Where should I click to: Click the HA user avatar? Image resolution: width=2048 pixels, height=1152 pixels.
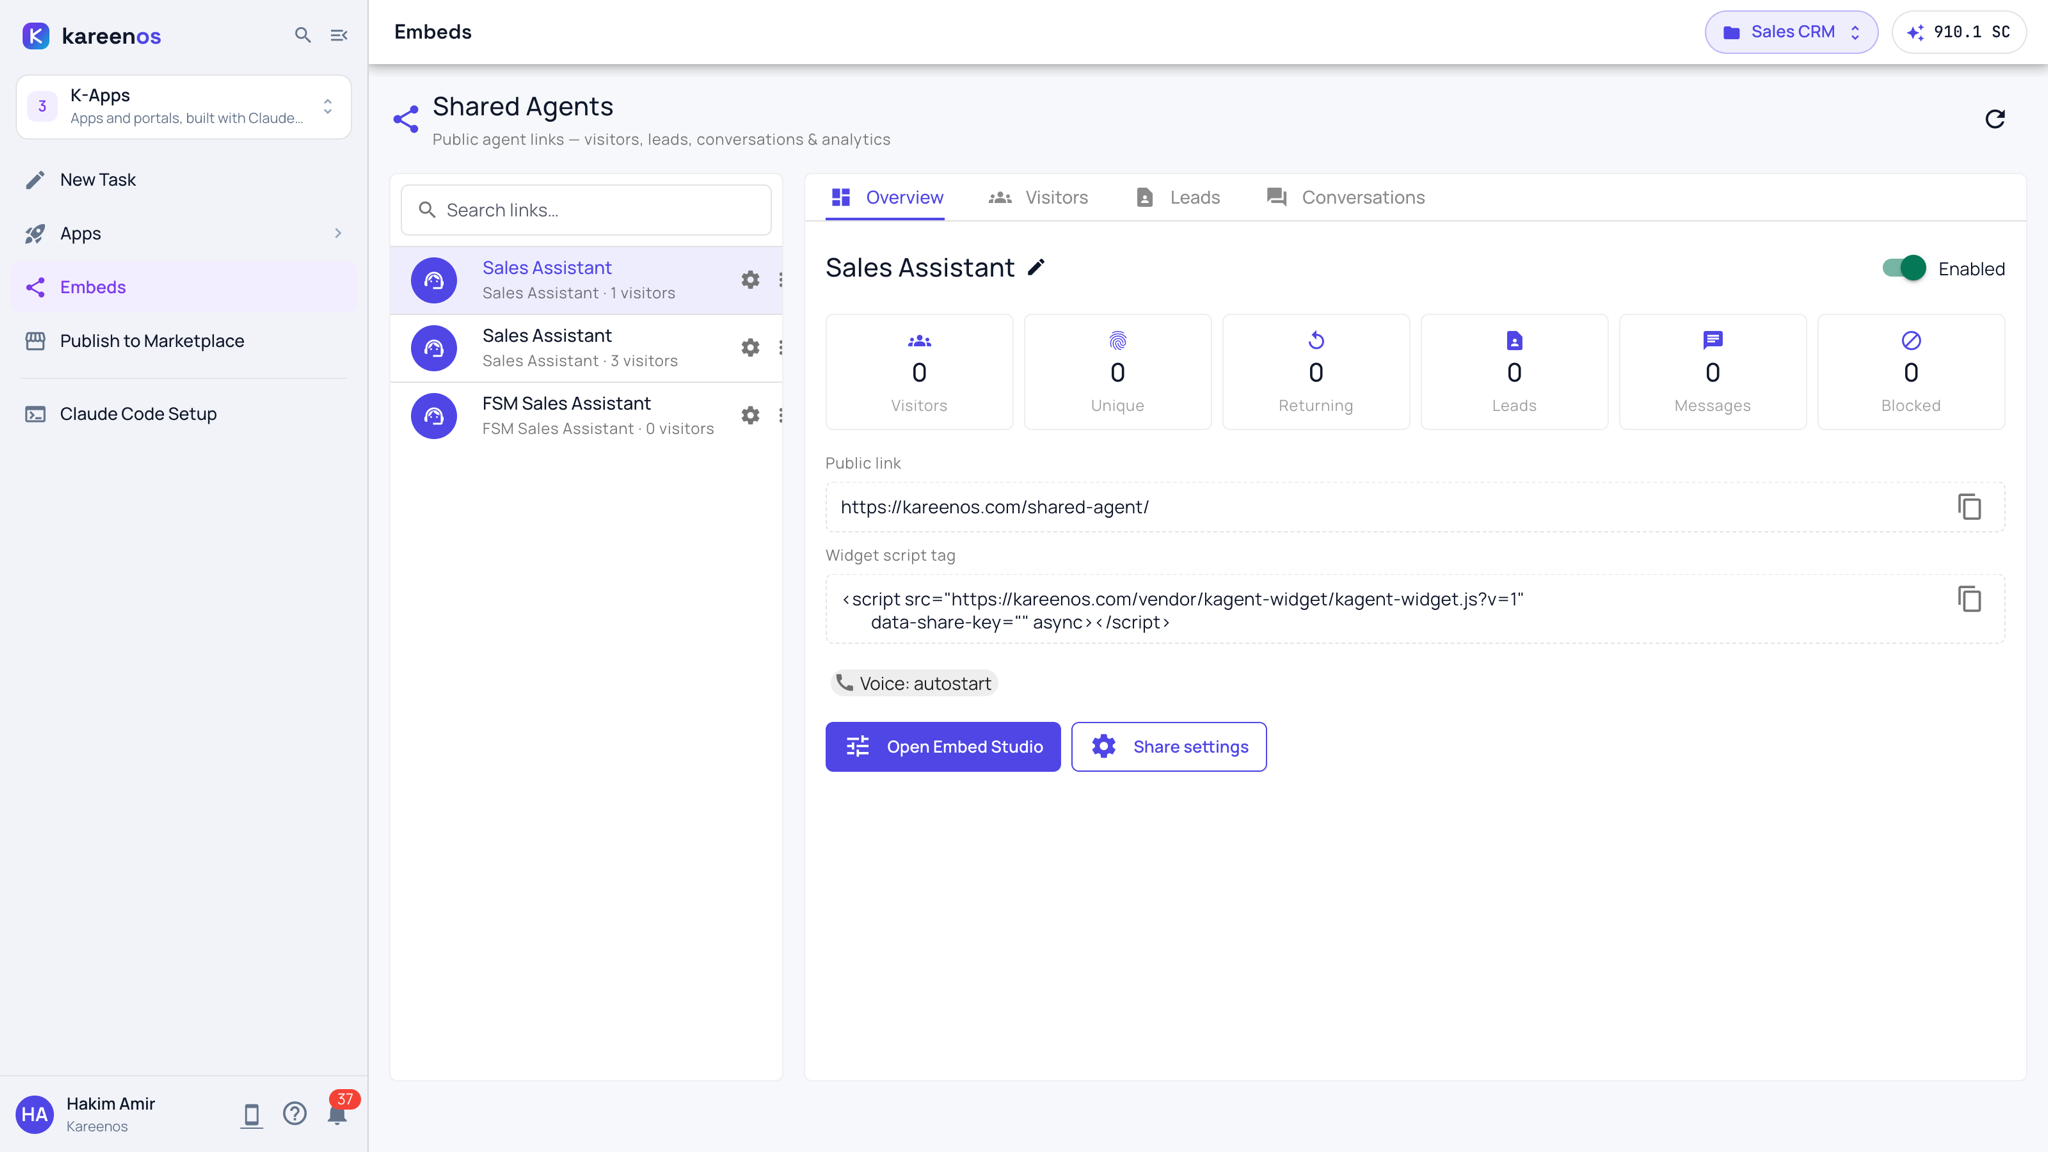pyautogui.click(x=35, y=1114)
